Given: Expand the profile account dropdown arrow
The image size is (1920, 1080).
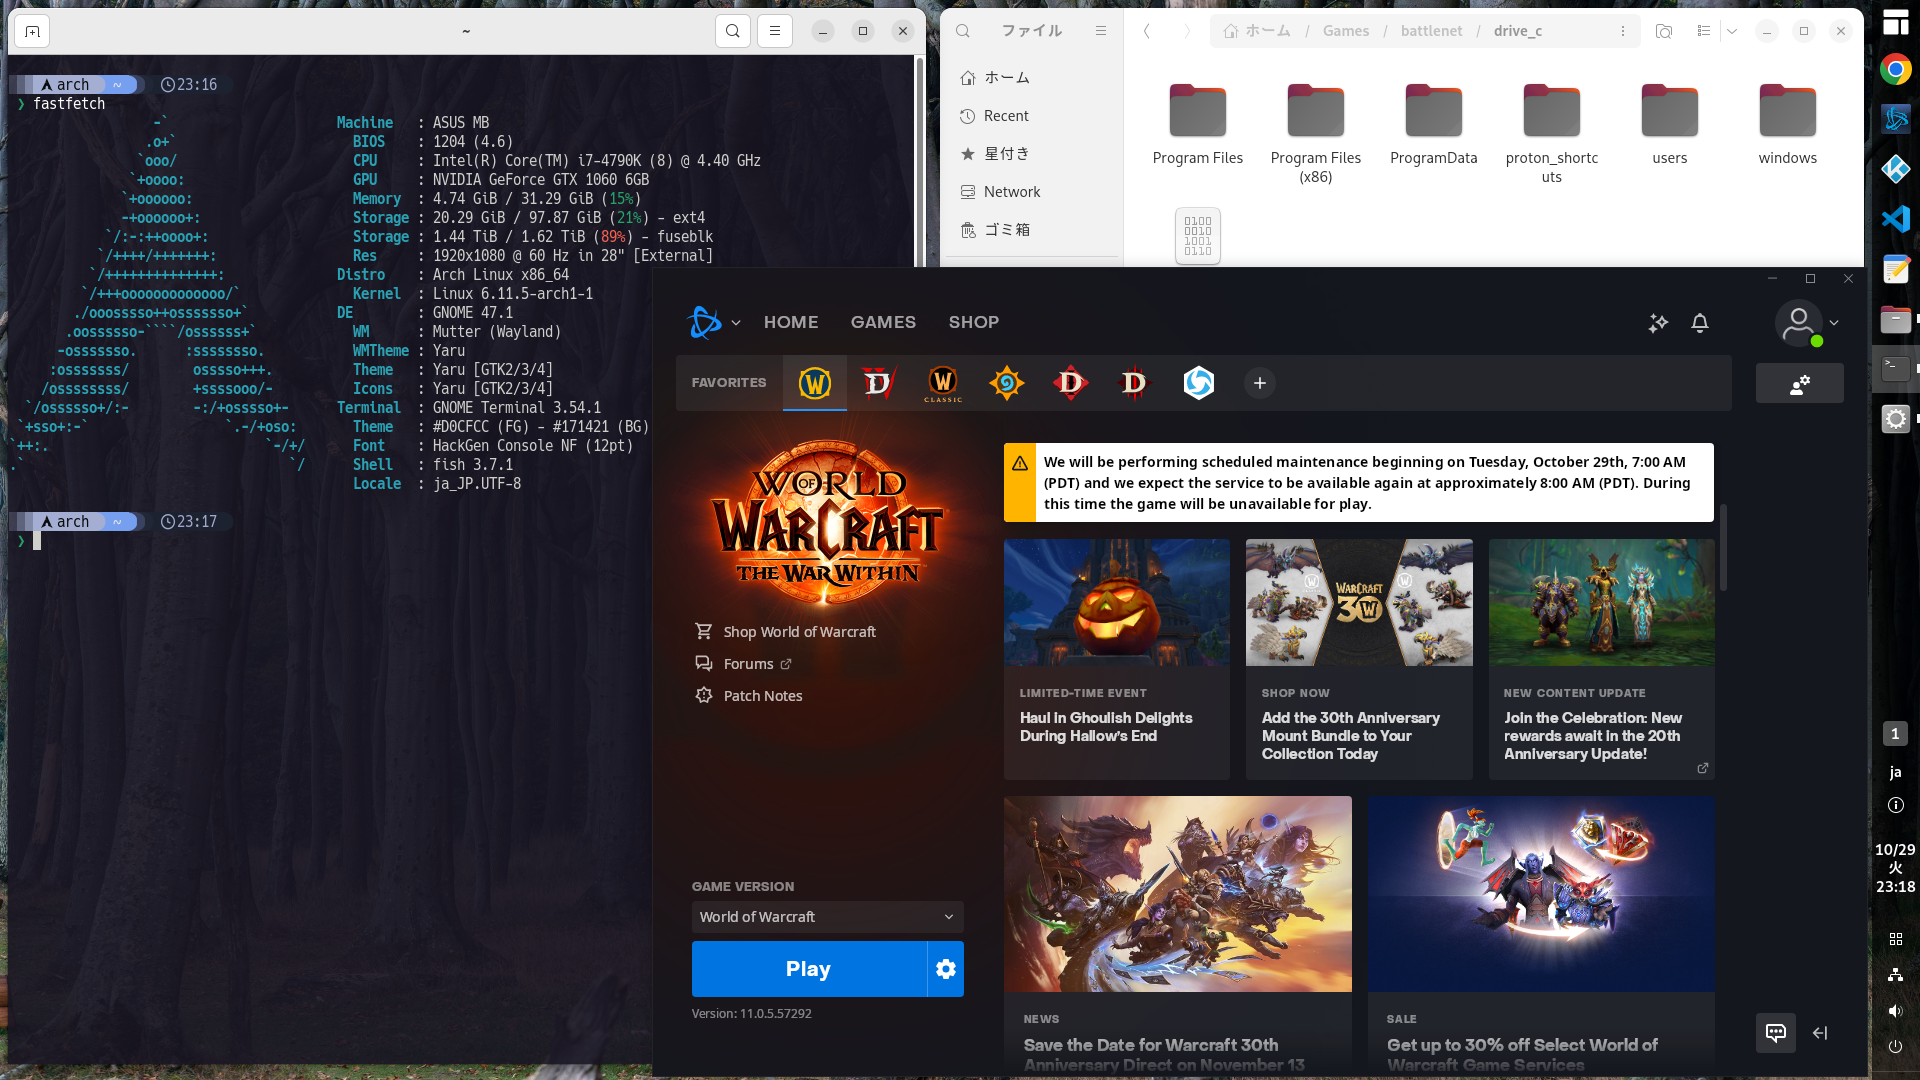Looking at the screenshot, I should click(x=1834, y=323).
